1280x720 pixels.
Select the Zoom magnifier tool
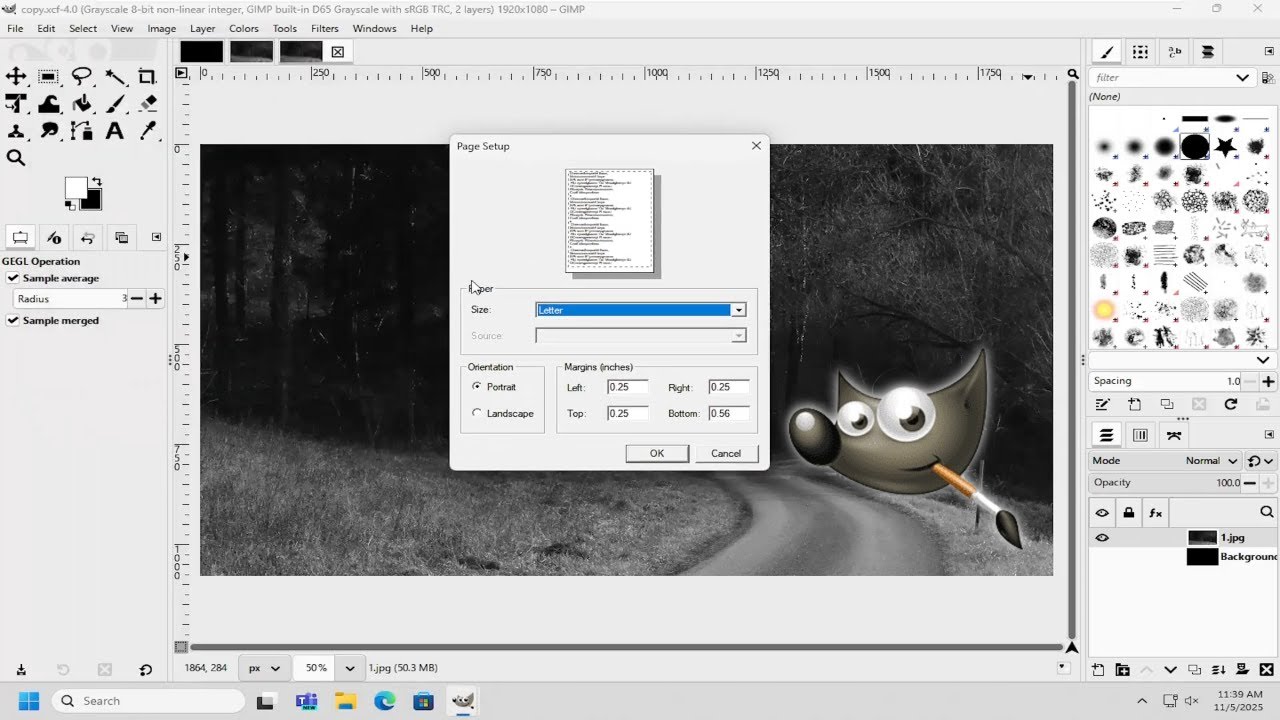16,157
